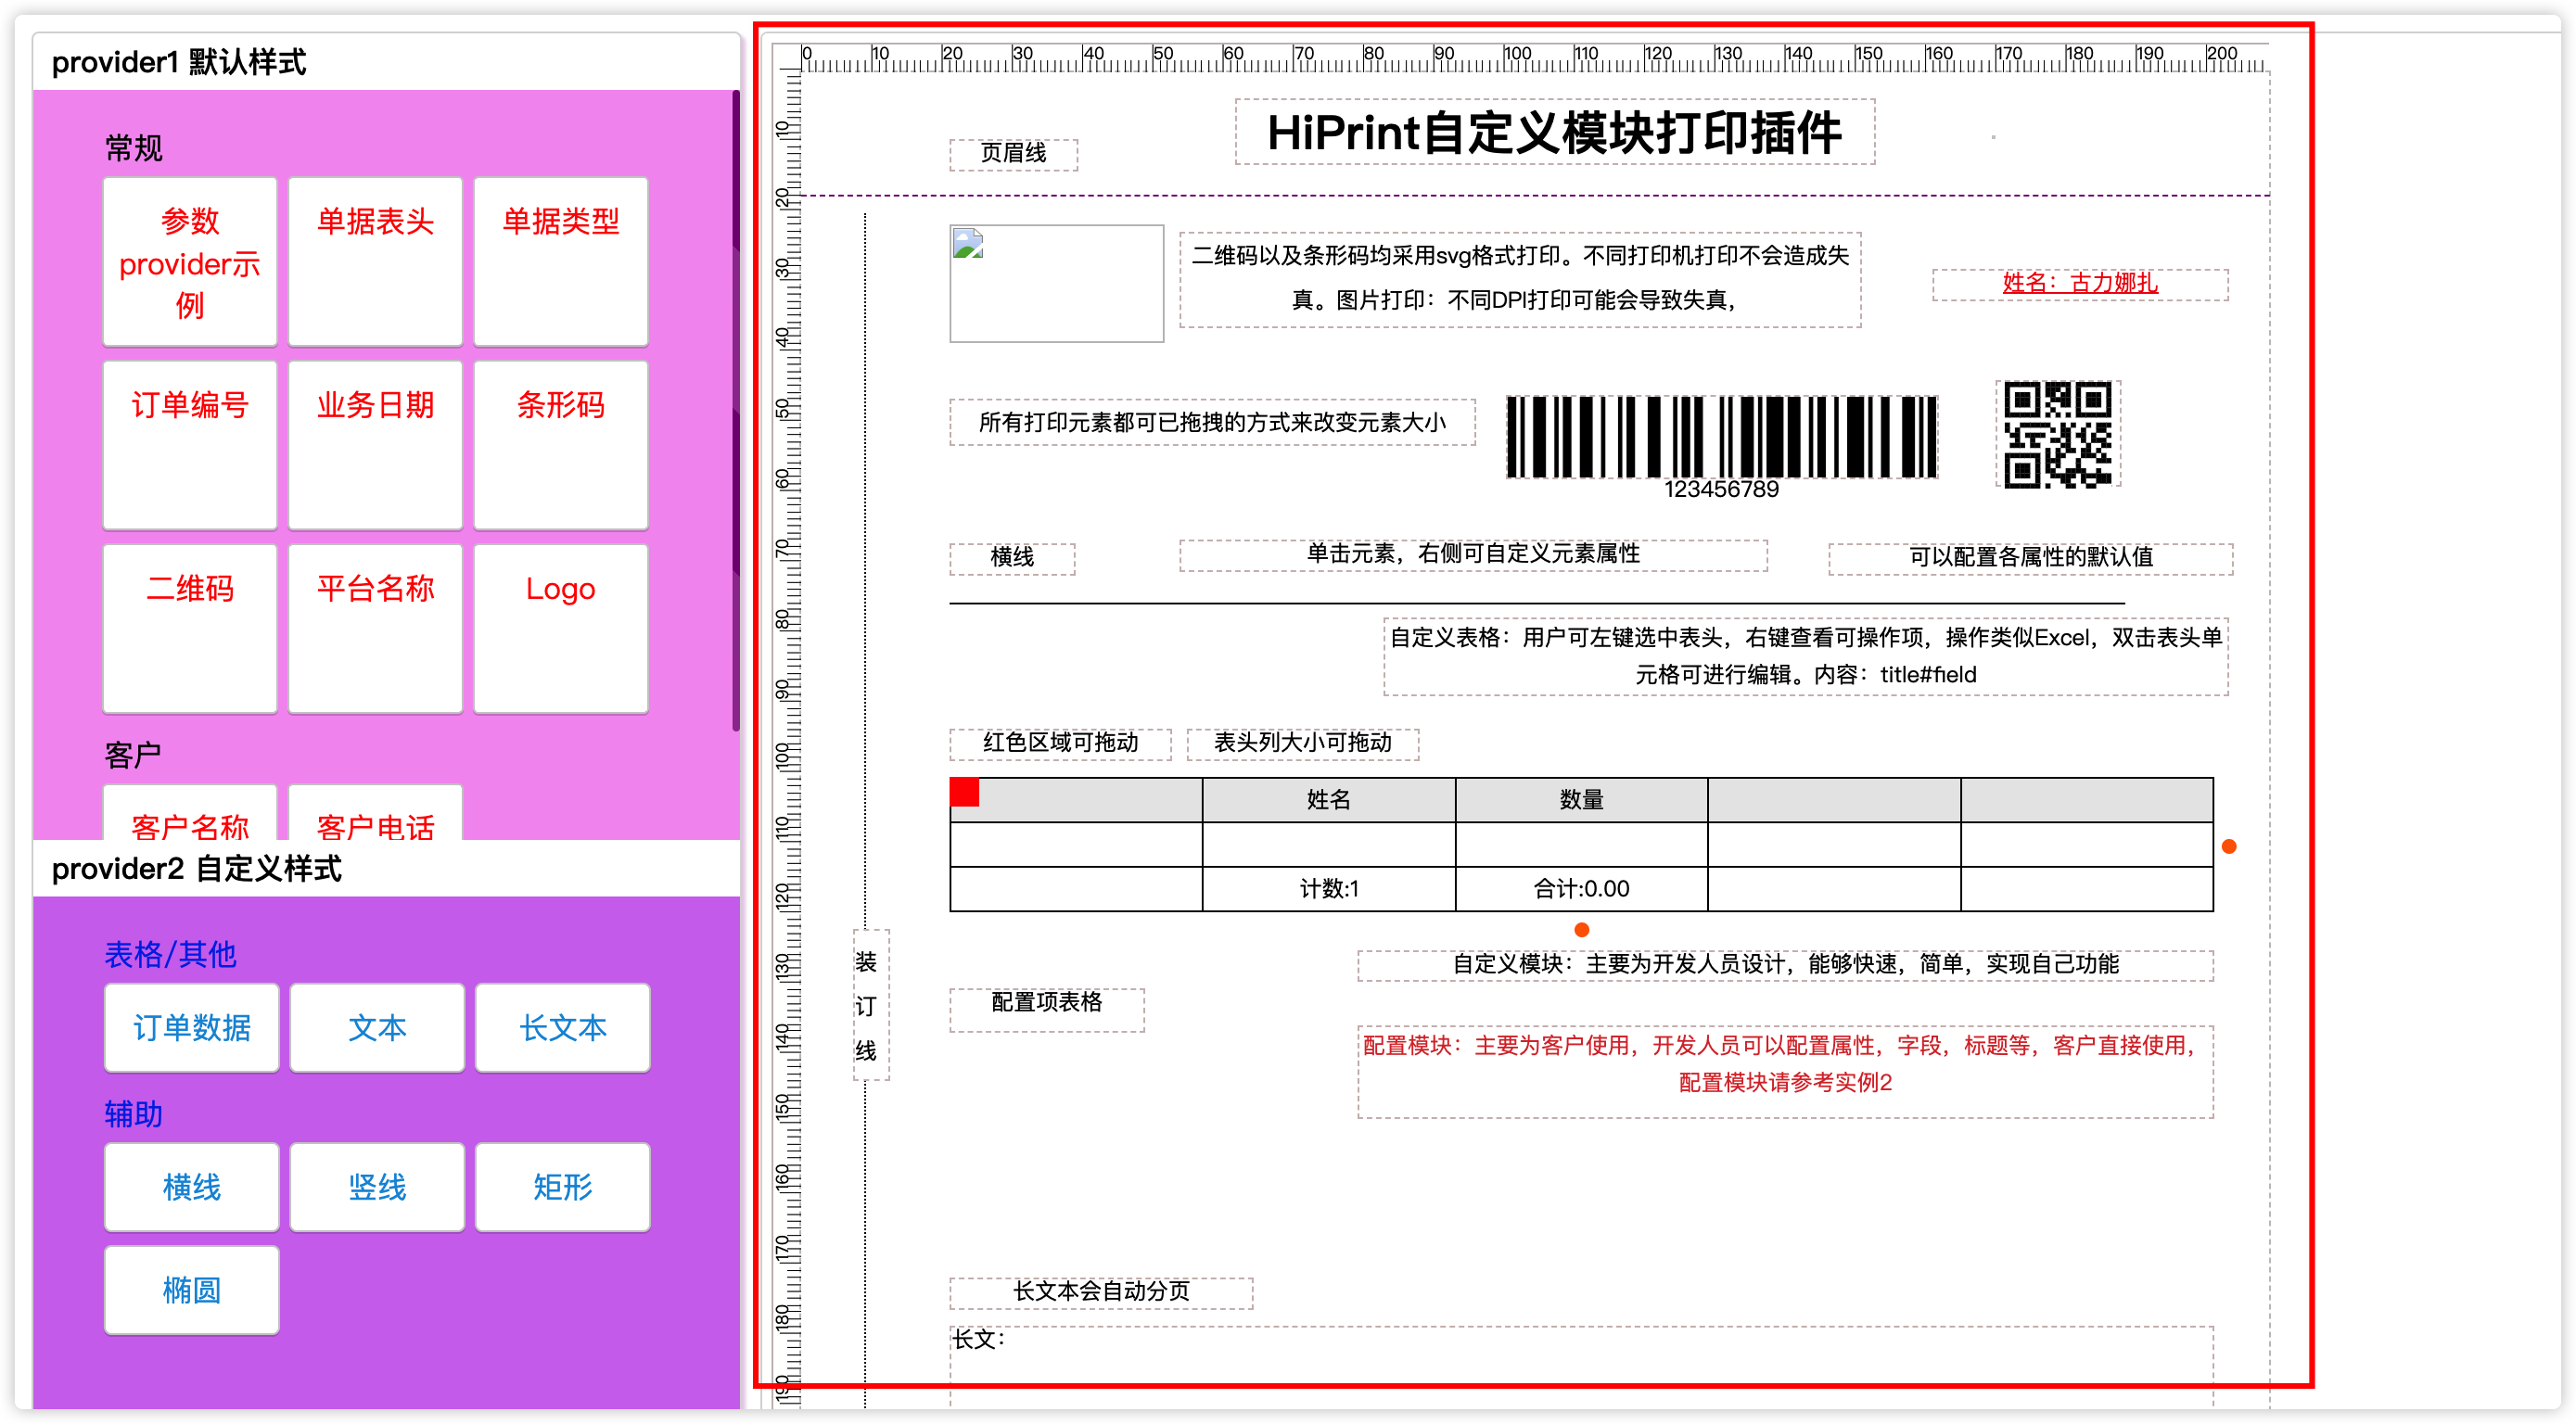Image resolution: width=2576 pixels, height=1424 pixels.
Task: Click the provider1 panel vertical scrollbar
Action: tap(736, 410)
